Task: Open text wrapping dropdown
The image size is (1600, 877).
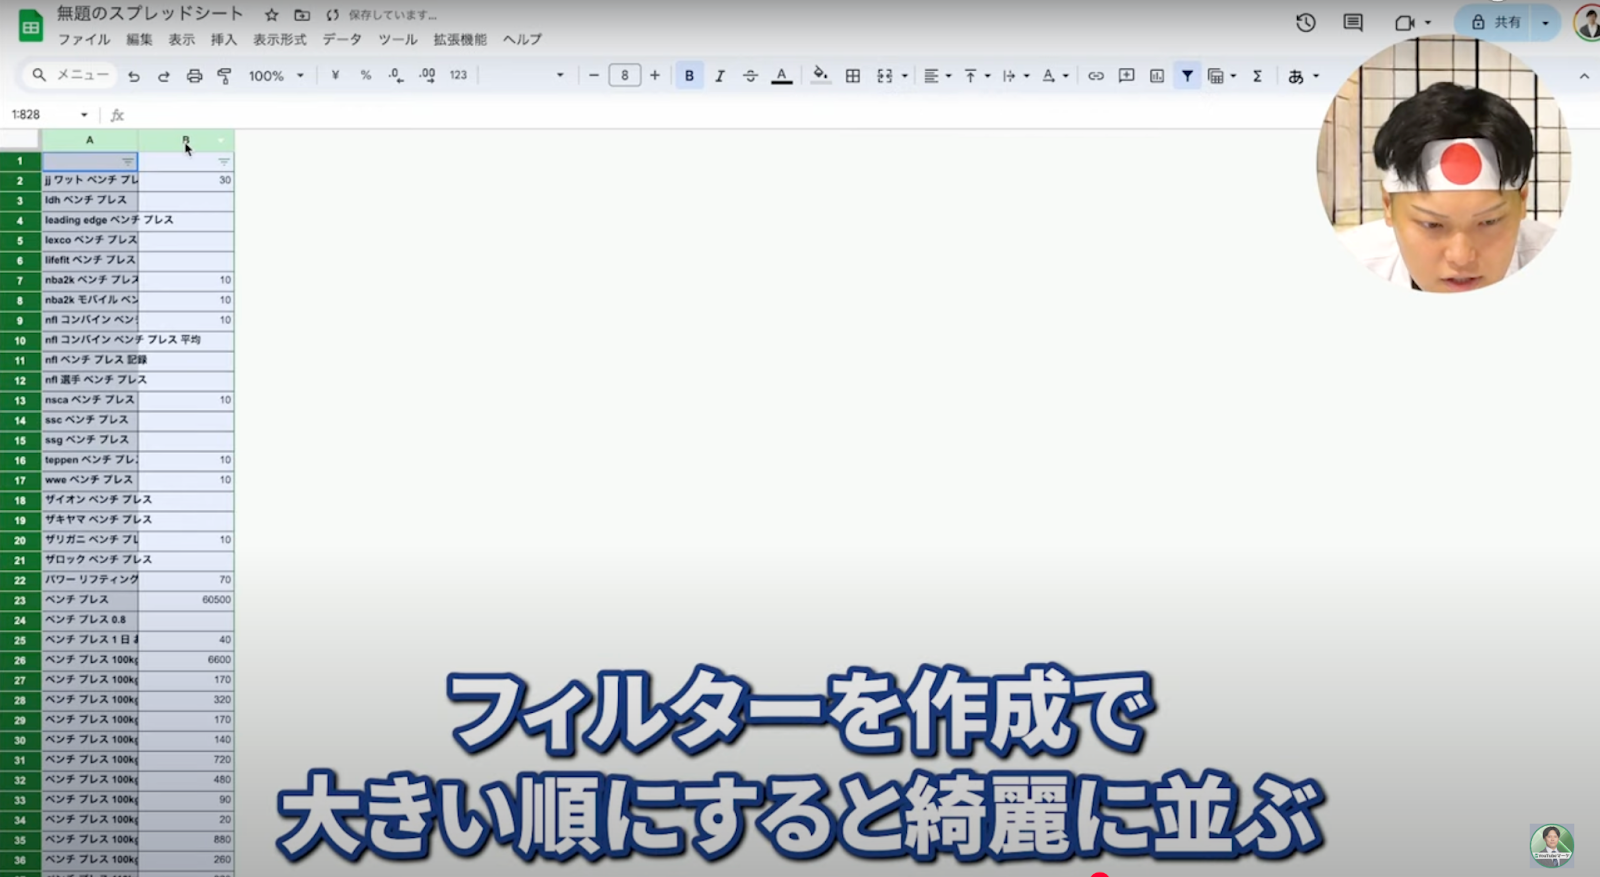Action: 1015,76
